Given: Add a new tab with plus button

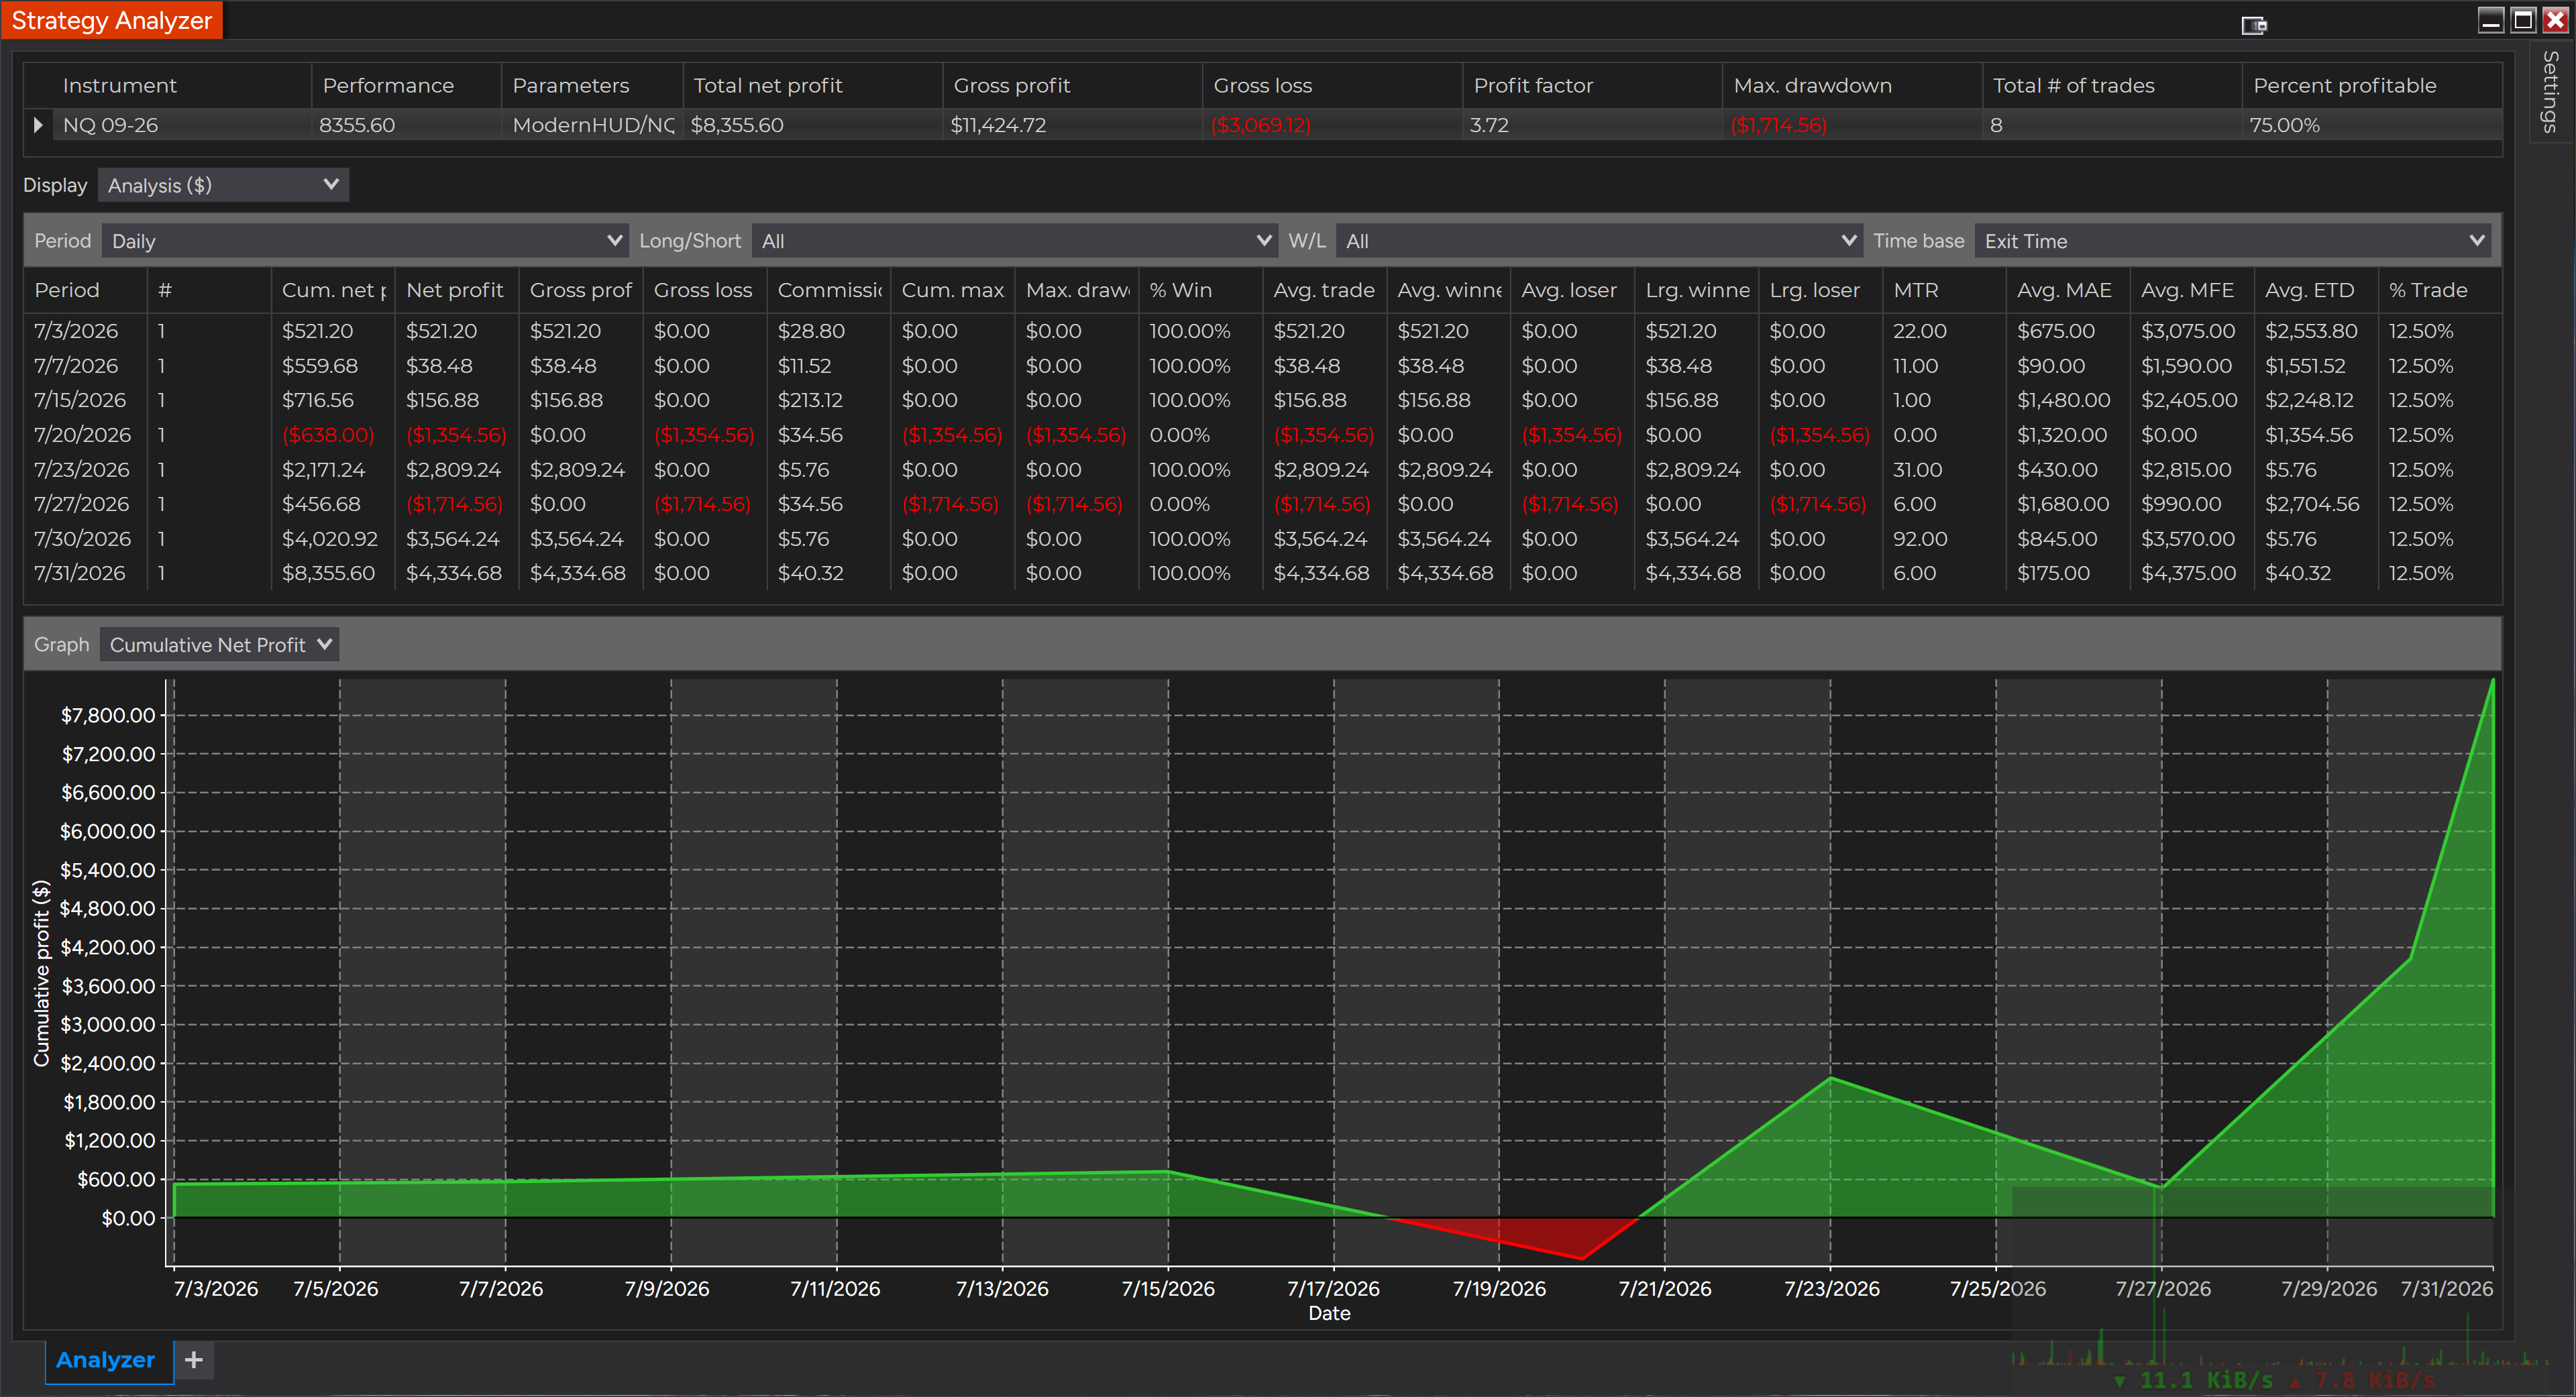Looking at the screenshot, I should tap(194, 1360).
